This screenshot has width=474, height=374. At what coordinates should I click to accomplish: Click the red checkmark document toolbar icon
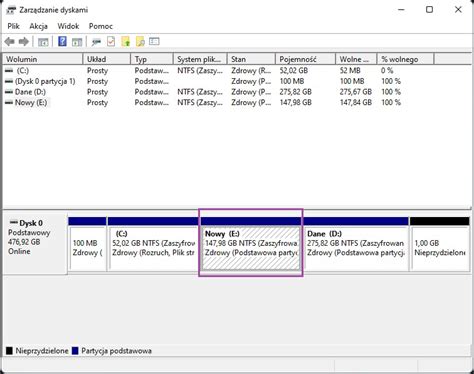[x=111, y=41]
